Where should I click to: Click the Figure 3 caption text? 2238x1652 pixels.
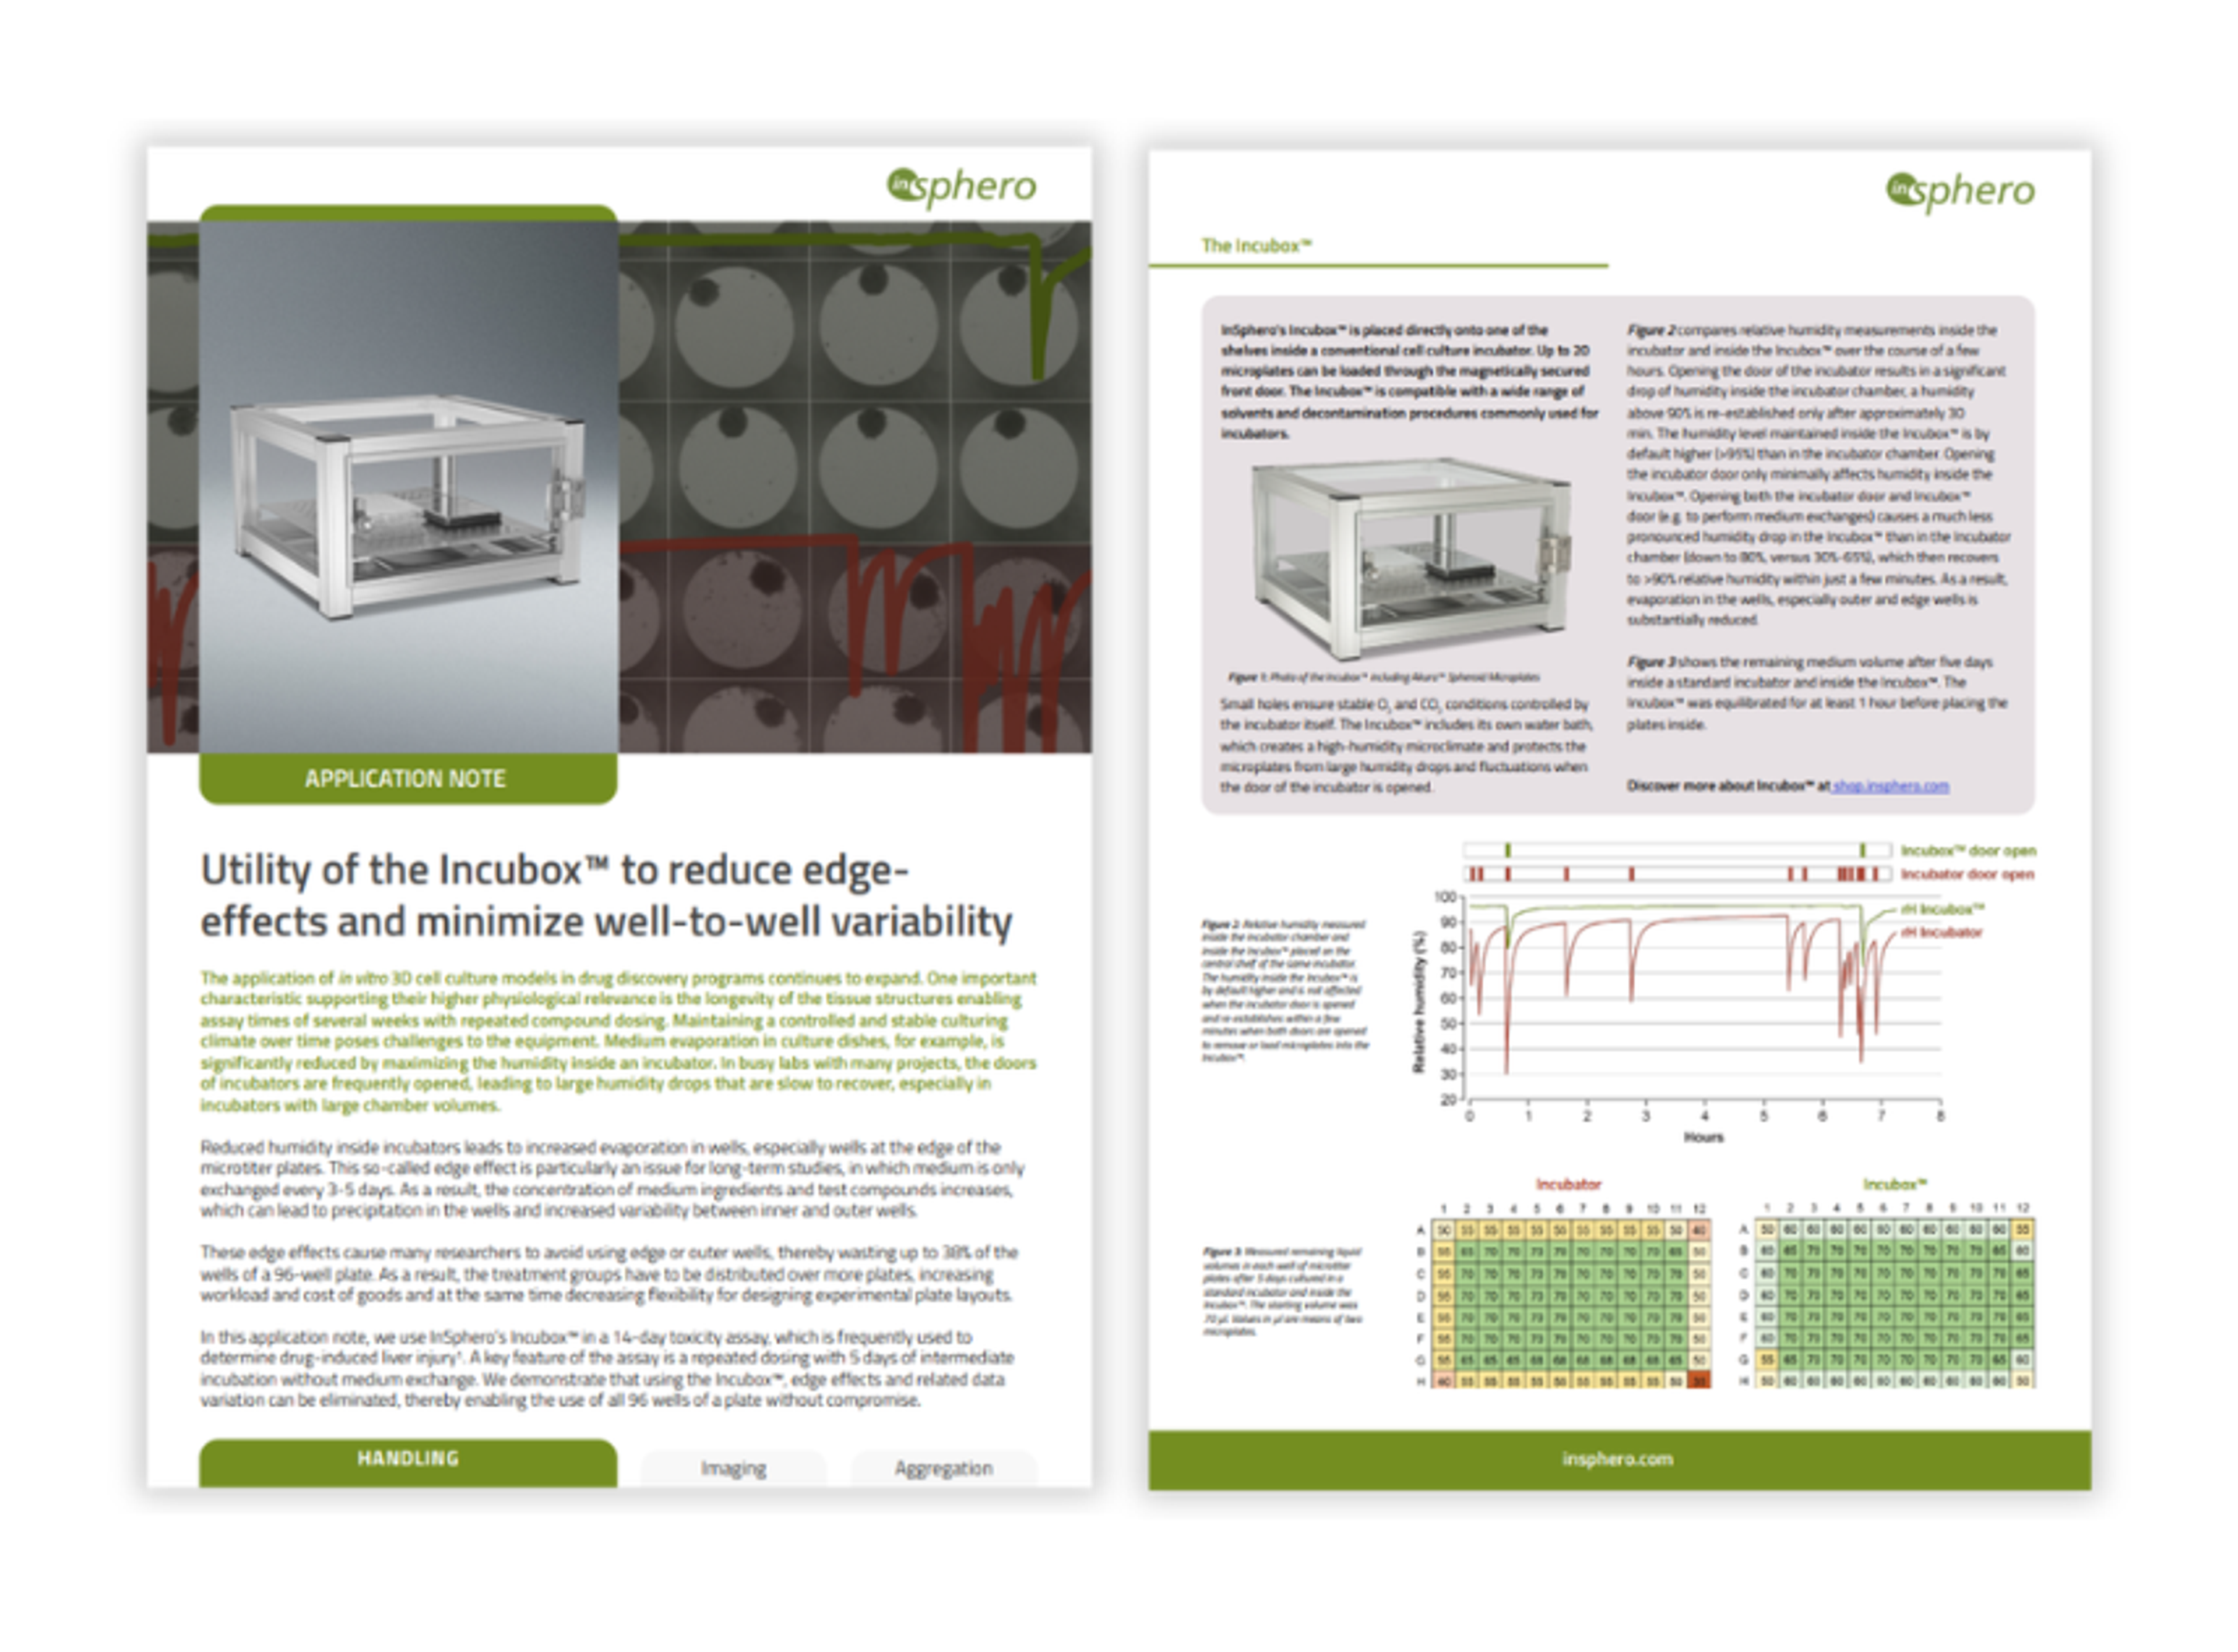coord(1282,1292)
